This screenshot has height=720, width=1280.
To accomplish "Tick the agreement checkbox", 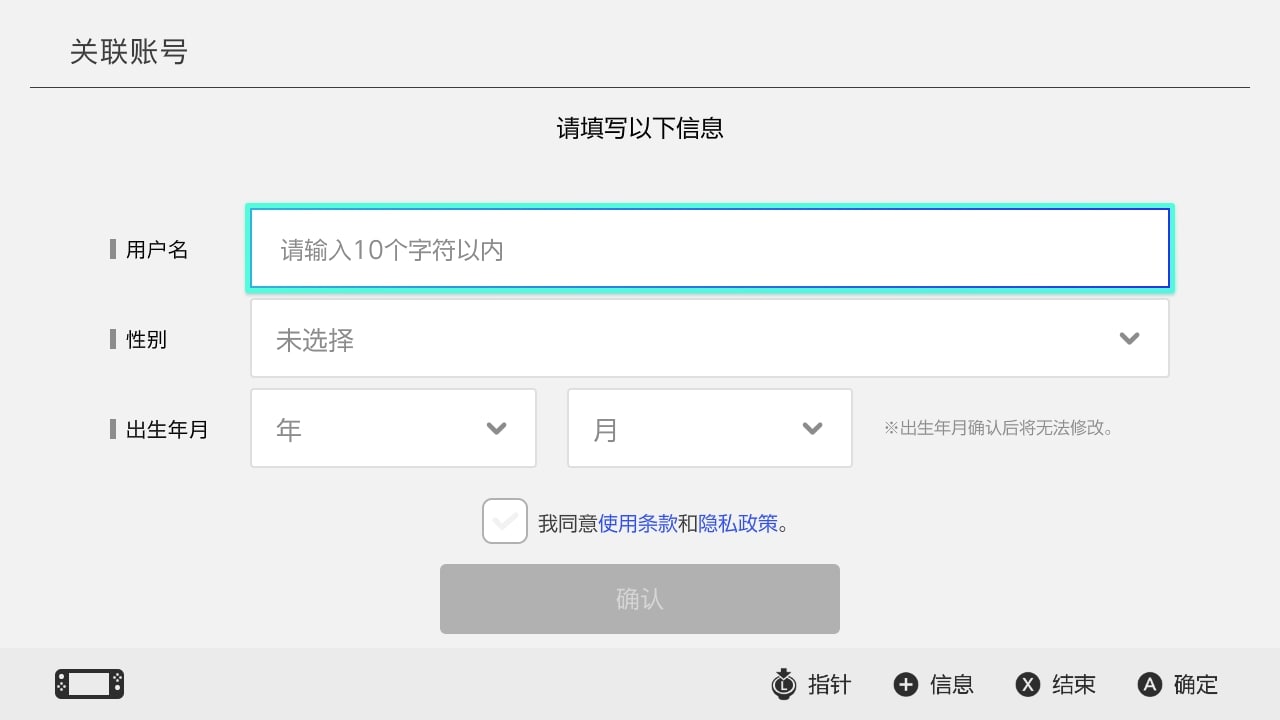I will tap(505, 521).
